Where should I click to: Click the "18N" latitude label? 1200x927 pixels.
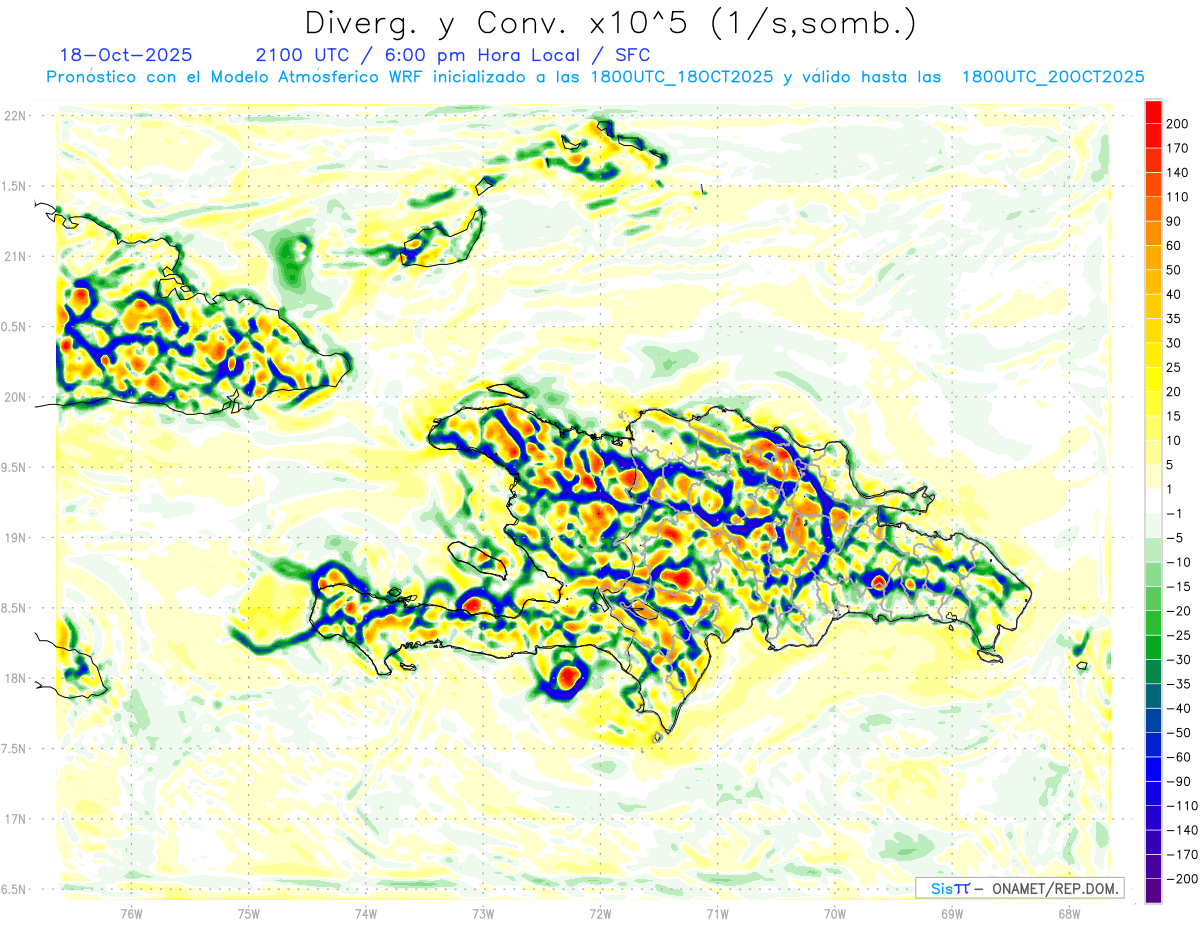pos(14,678)
